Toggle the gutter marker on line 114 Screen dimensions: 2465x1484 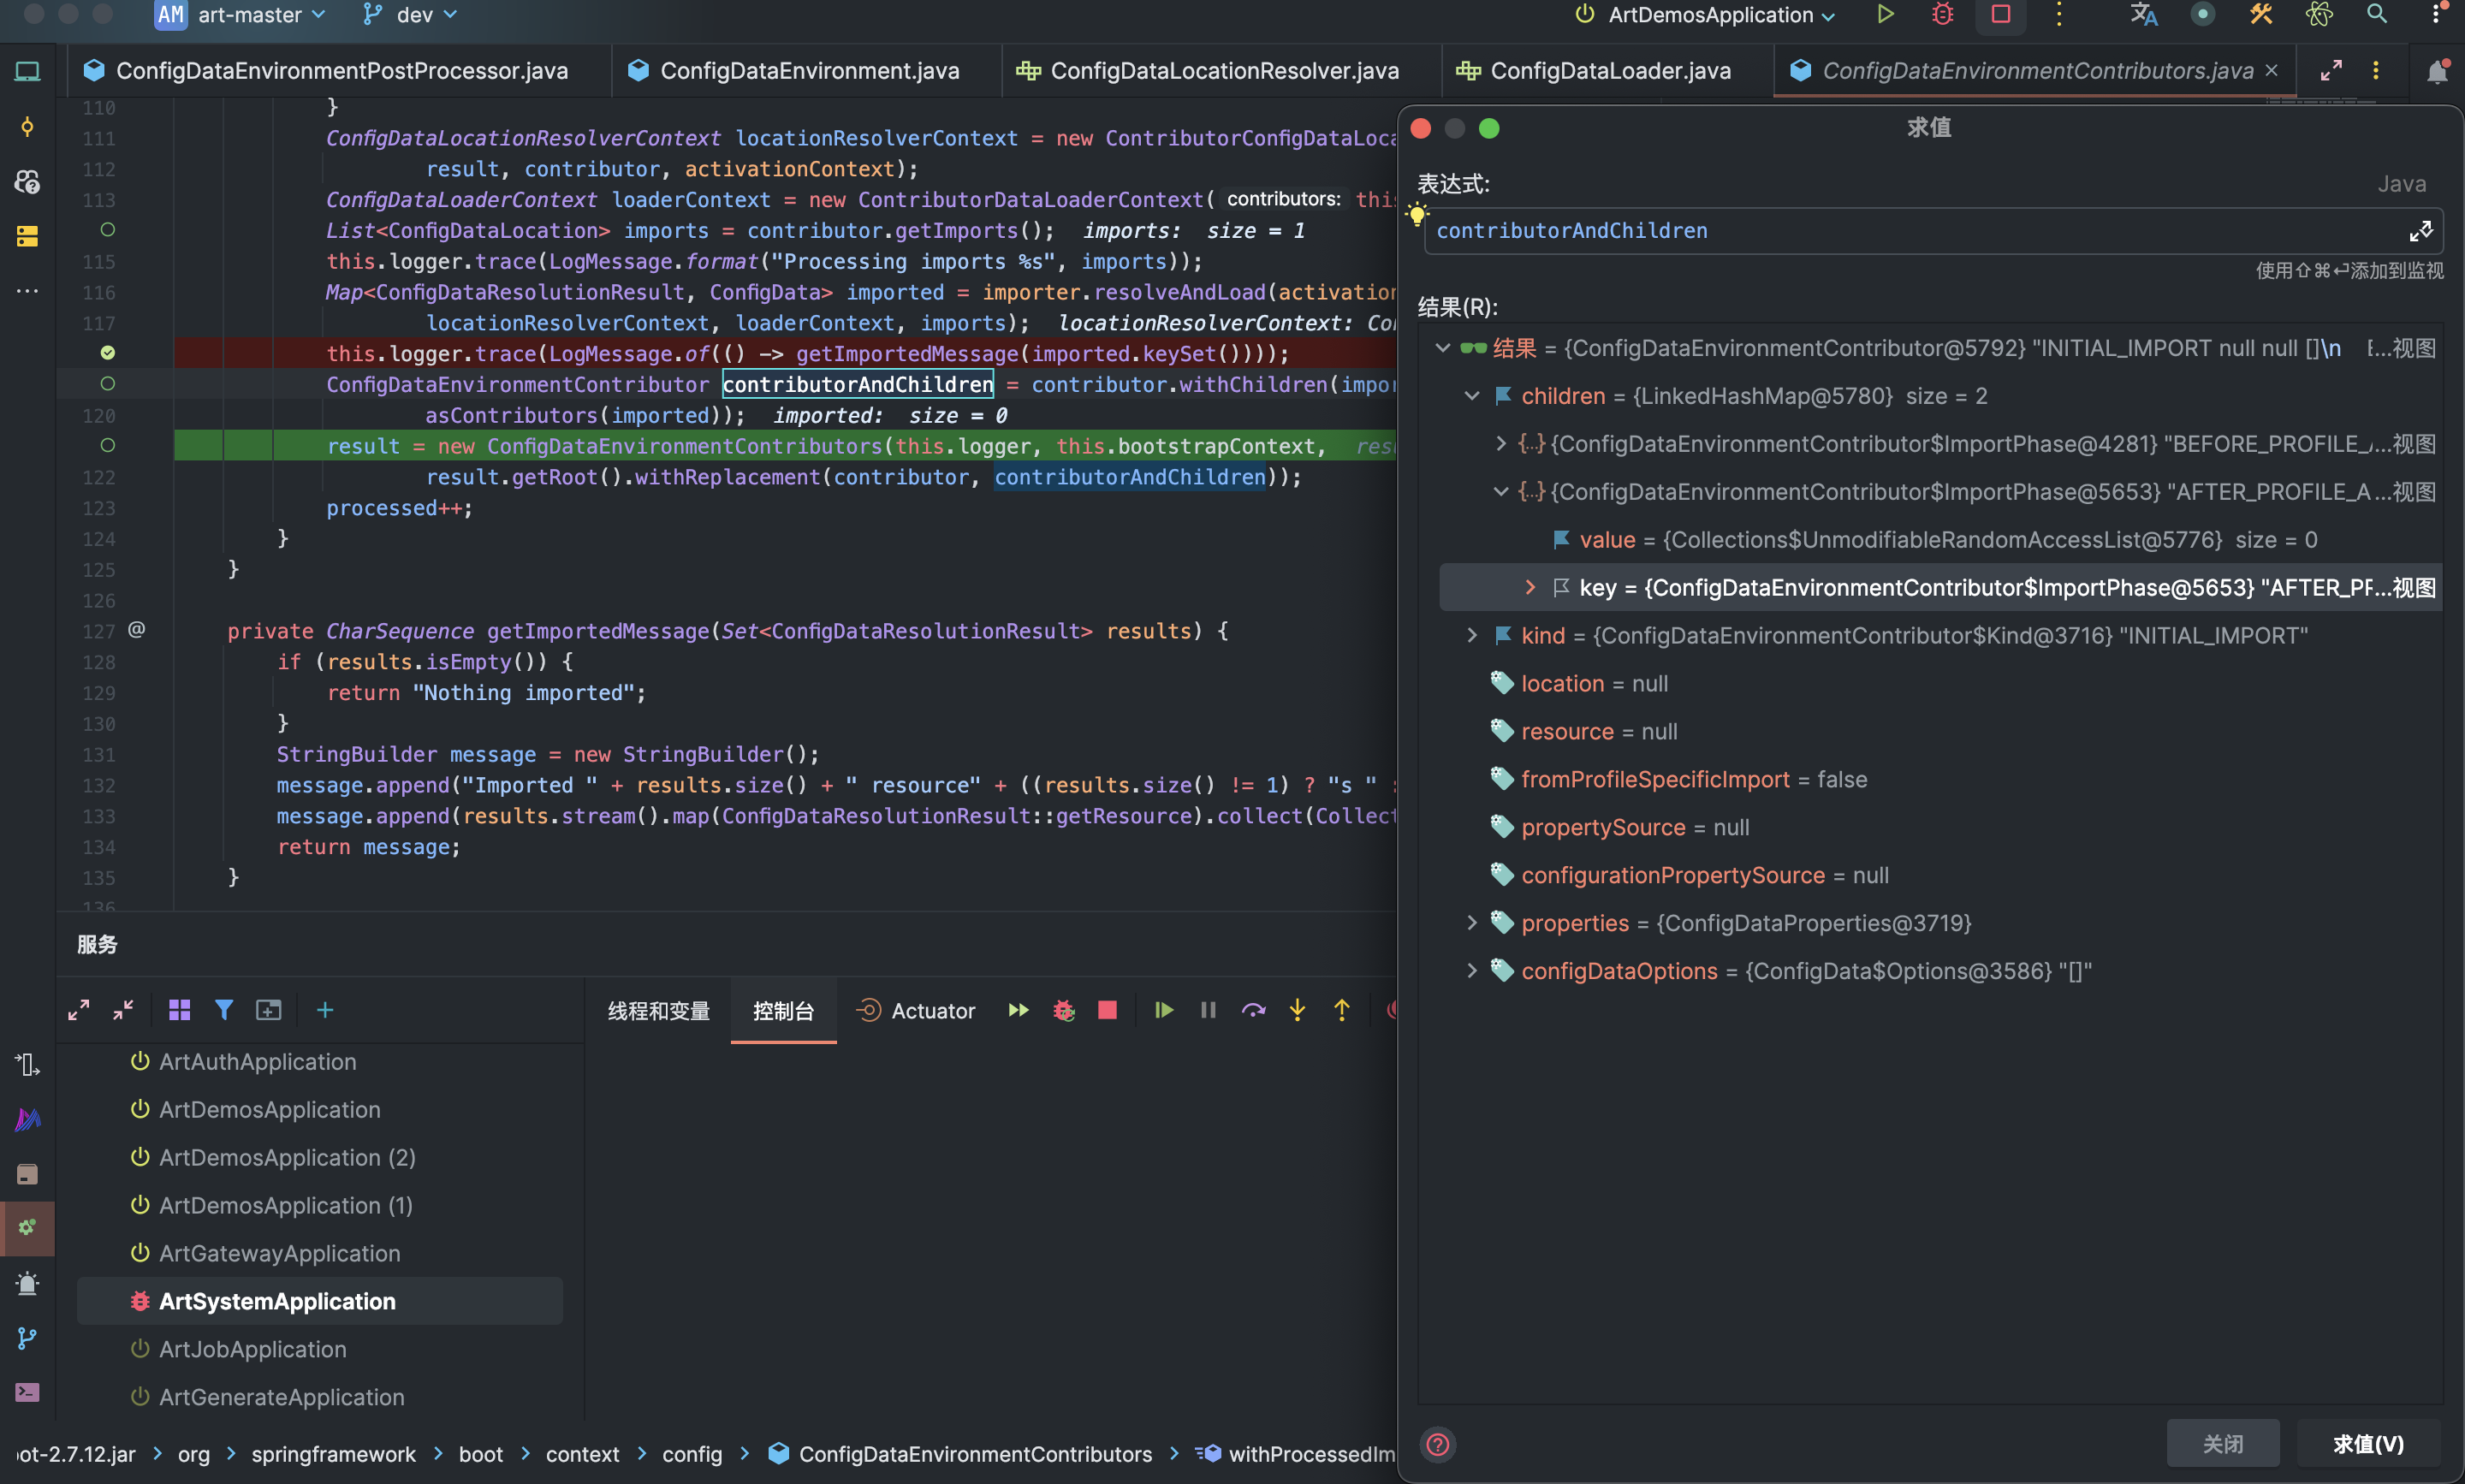pyautogui.click(x=108, y=230)
